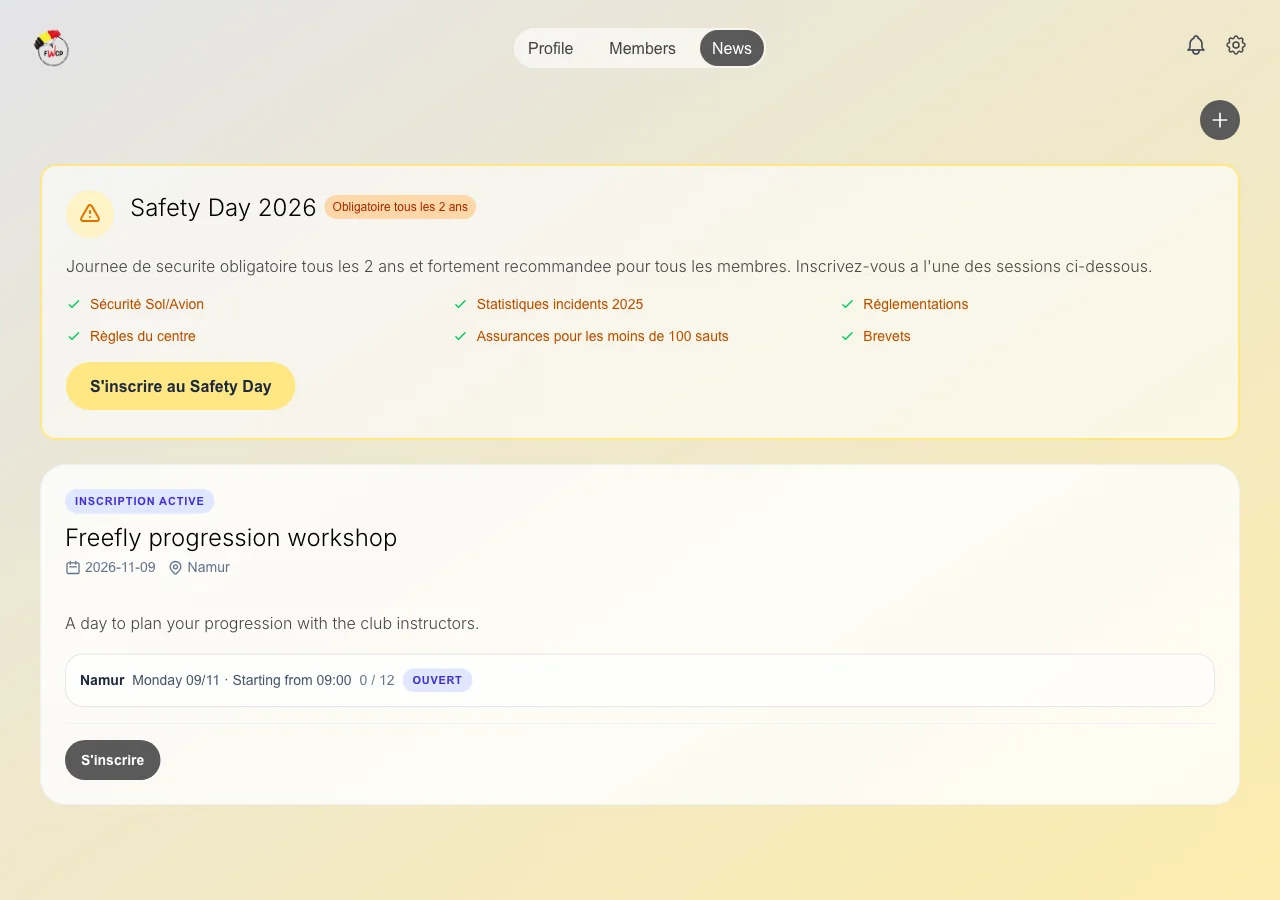Click the Brevets item text
This screenshot has height=900, width=1280.
click(887, 336)
